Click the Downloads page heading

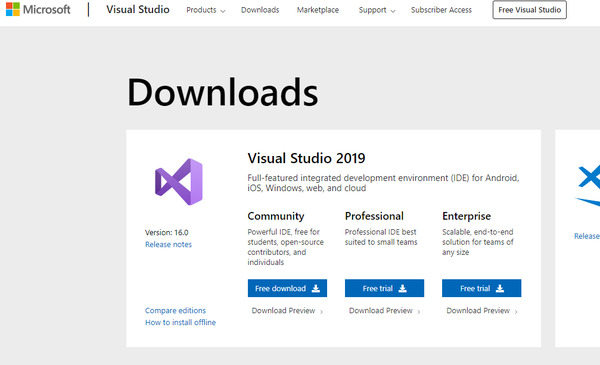223,92
